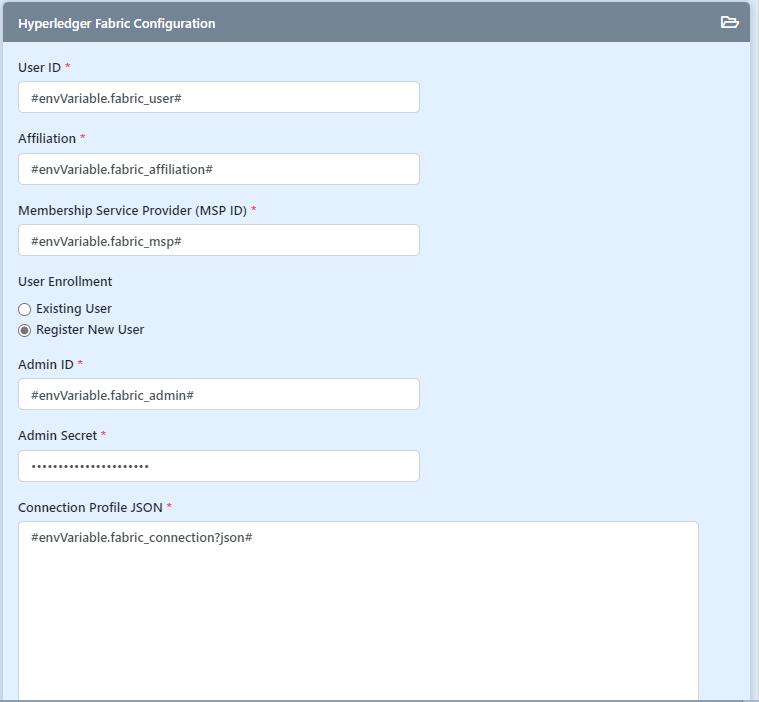Click the Hyperledger Fabric Configuration panel title

coord(116,23)
